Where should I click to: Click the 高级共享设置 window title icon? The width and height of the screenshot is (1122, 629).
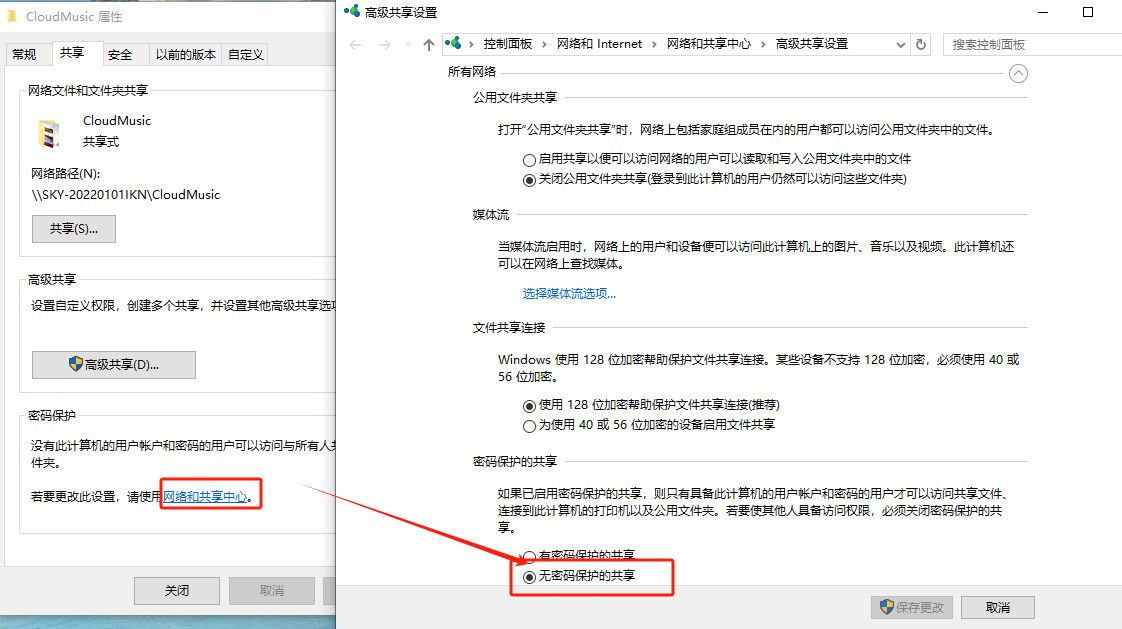[x=351, y=11]
